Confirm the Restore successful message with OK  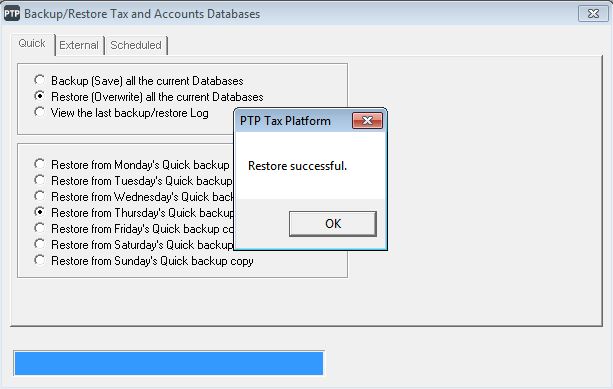coord(333,224)
